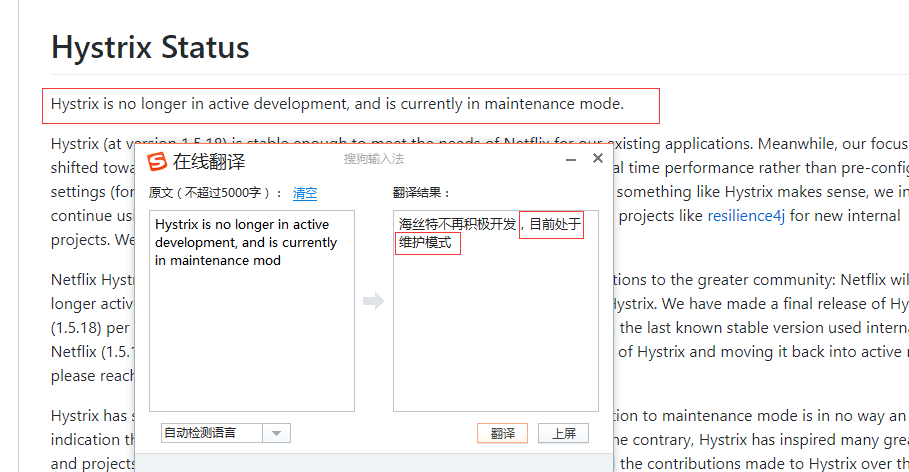The width and height of the screenshot is (909, 472).
Task: Click inside the translation result box
Action: (496, 311)
